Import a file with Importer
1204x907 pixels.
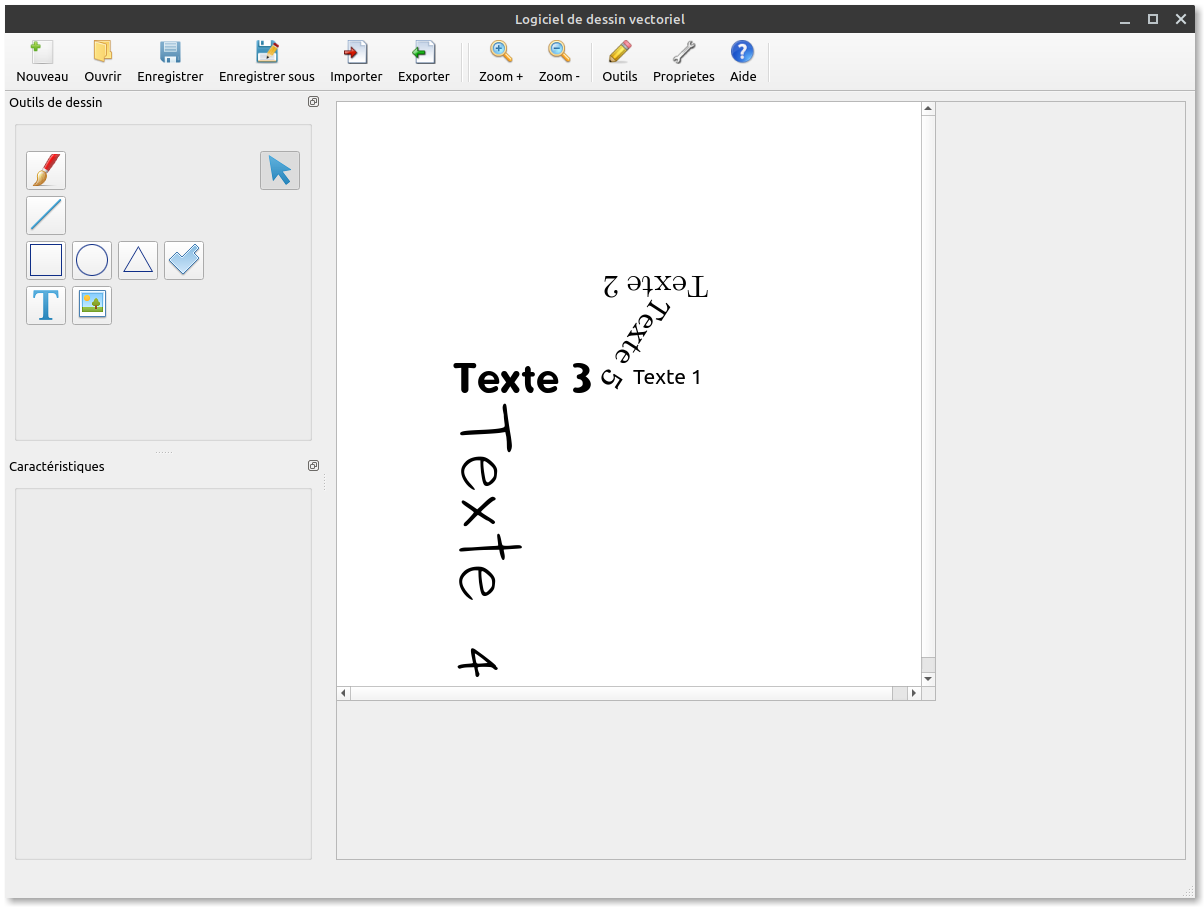(356, 60)
